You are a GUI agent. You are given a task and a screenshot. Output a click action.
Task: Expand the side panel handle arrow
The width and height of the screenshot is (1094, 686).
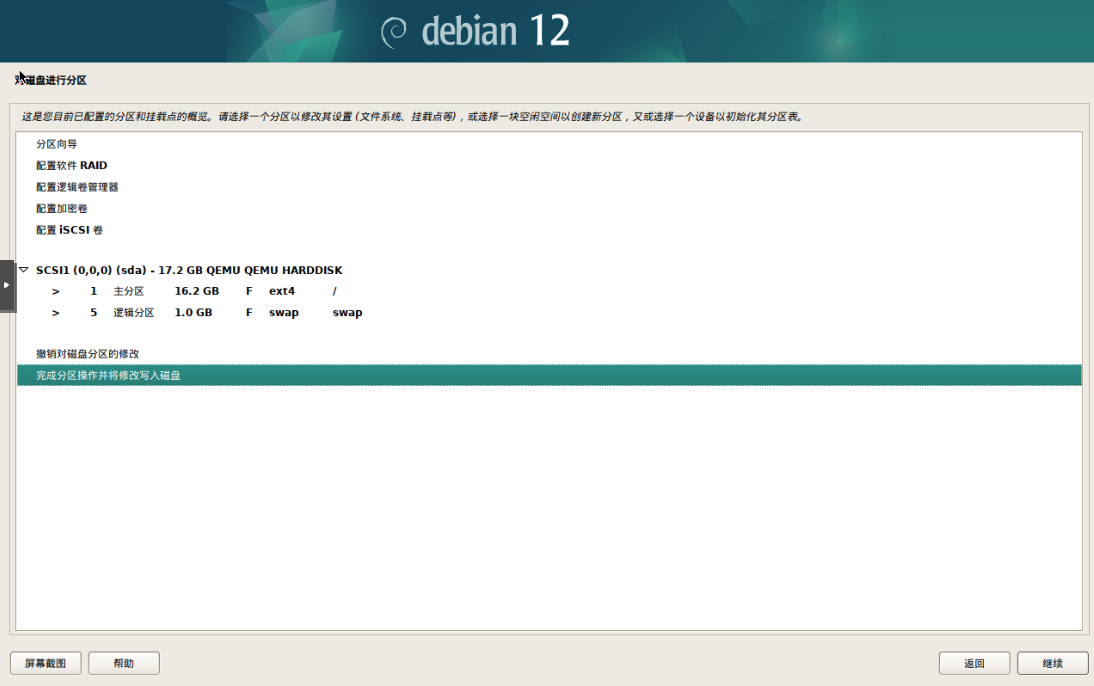[x=6, y=285]
